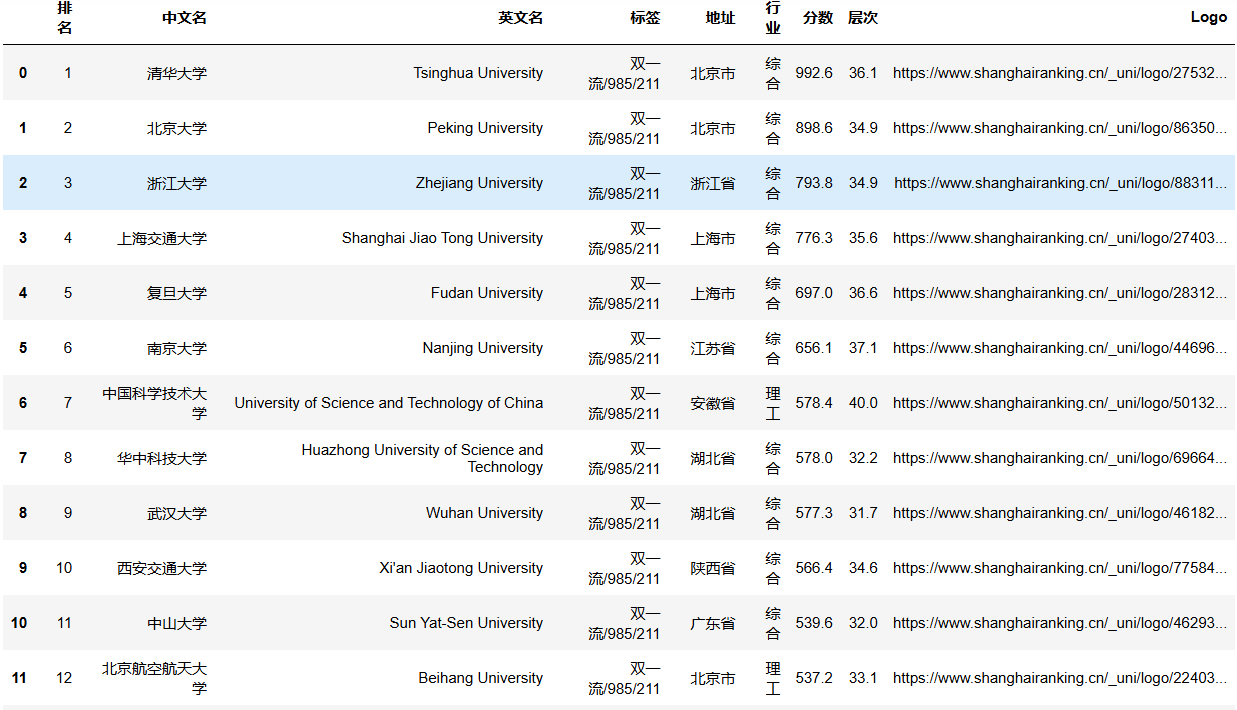Select the Xi'an Jiaotong University cell
1237x710 pixels.
tap(461, 568)
